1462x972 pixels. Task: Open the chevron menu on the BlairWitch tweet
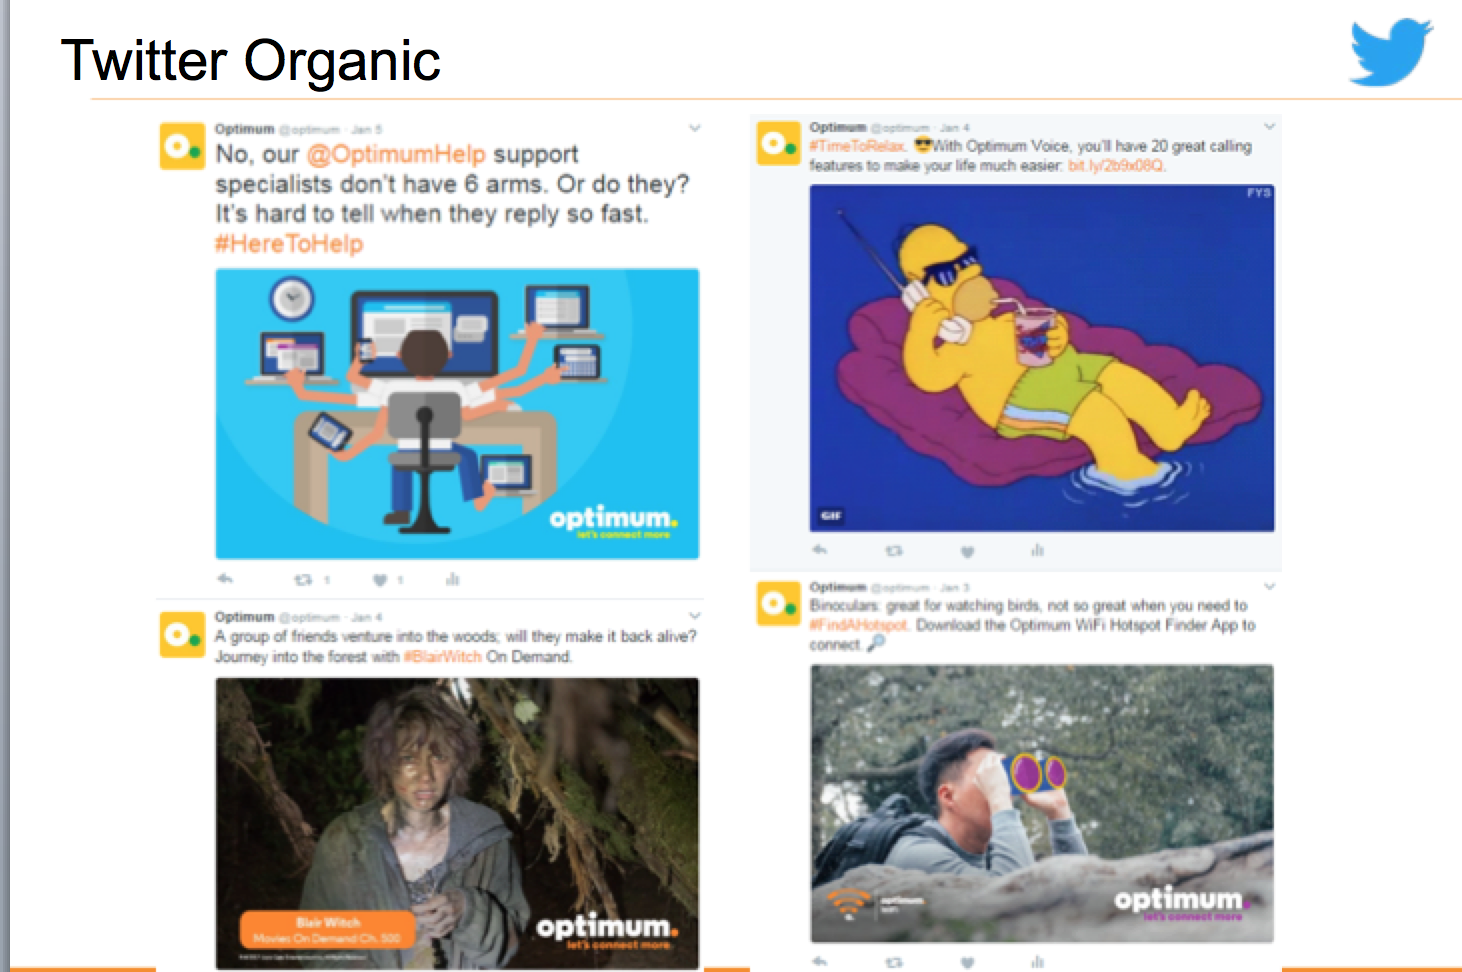pyautogui.click(x=694, y=616)
